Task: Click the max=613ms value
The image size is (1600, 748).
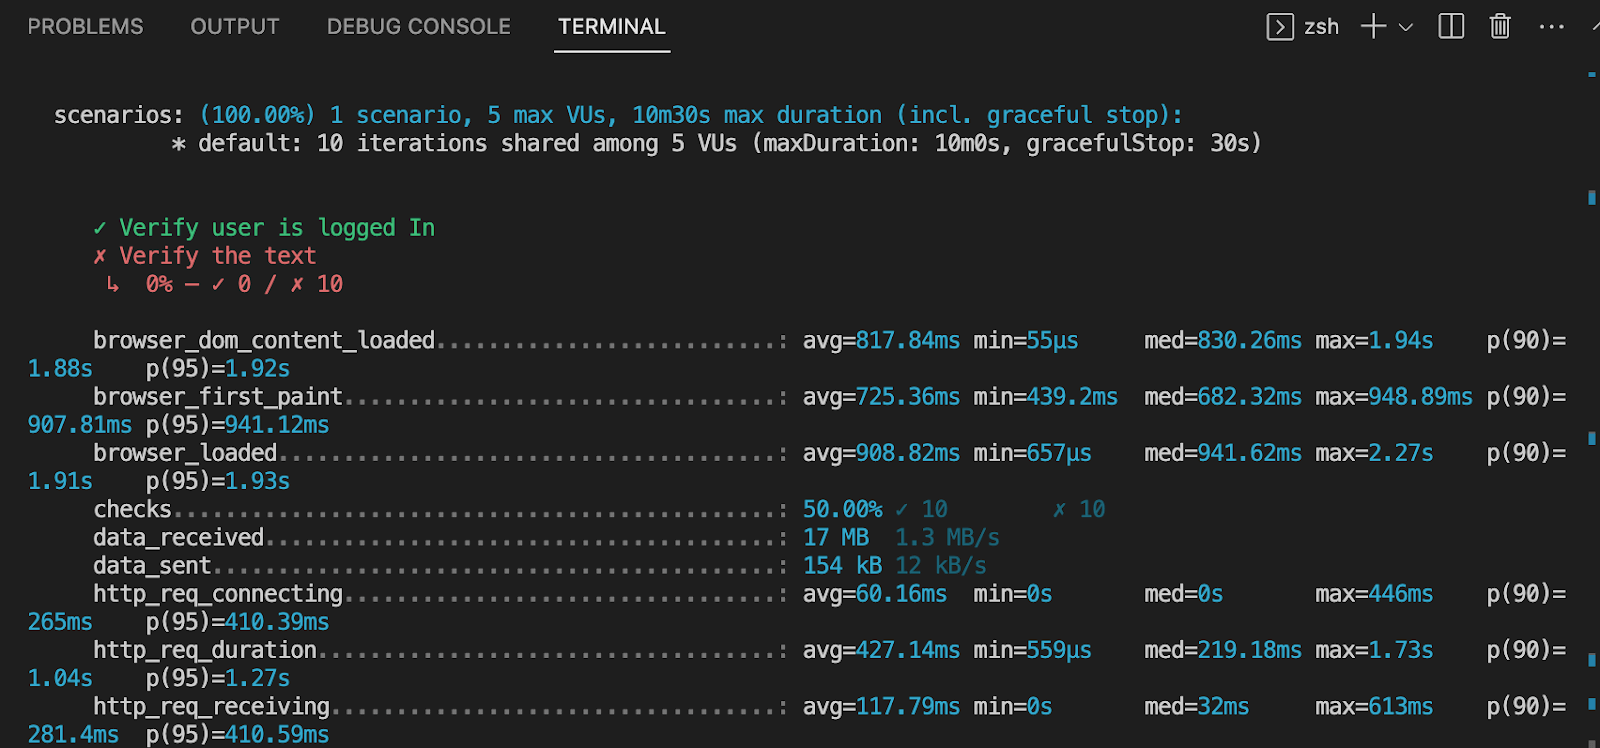Action: [x=1374, y=706]
